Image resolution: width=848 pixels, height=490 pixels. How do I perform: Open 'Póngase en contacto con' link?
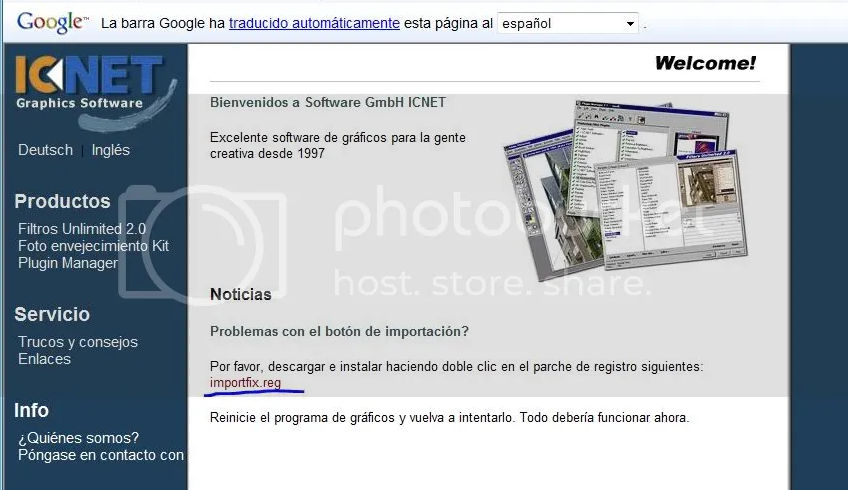101,455
